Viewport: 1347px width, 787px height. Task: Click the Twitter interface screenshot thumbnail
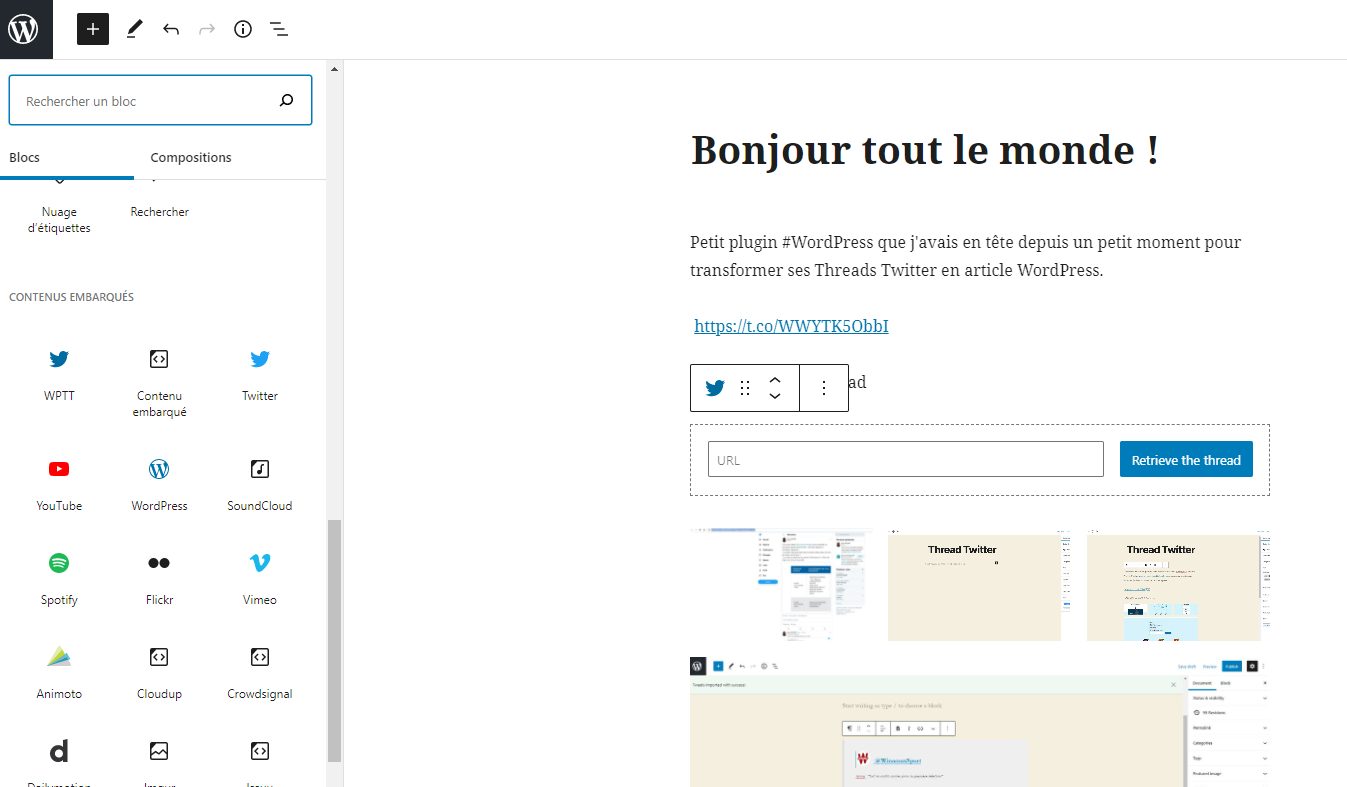pyautogui.click(x=781, y=584)
